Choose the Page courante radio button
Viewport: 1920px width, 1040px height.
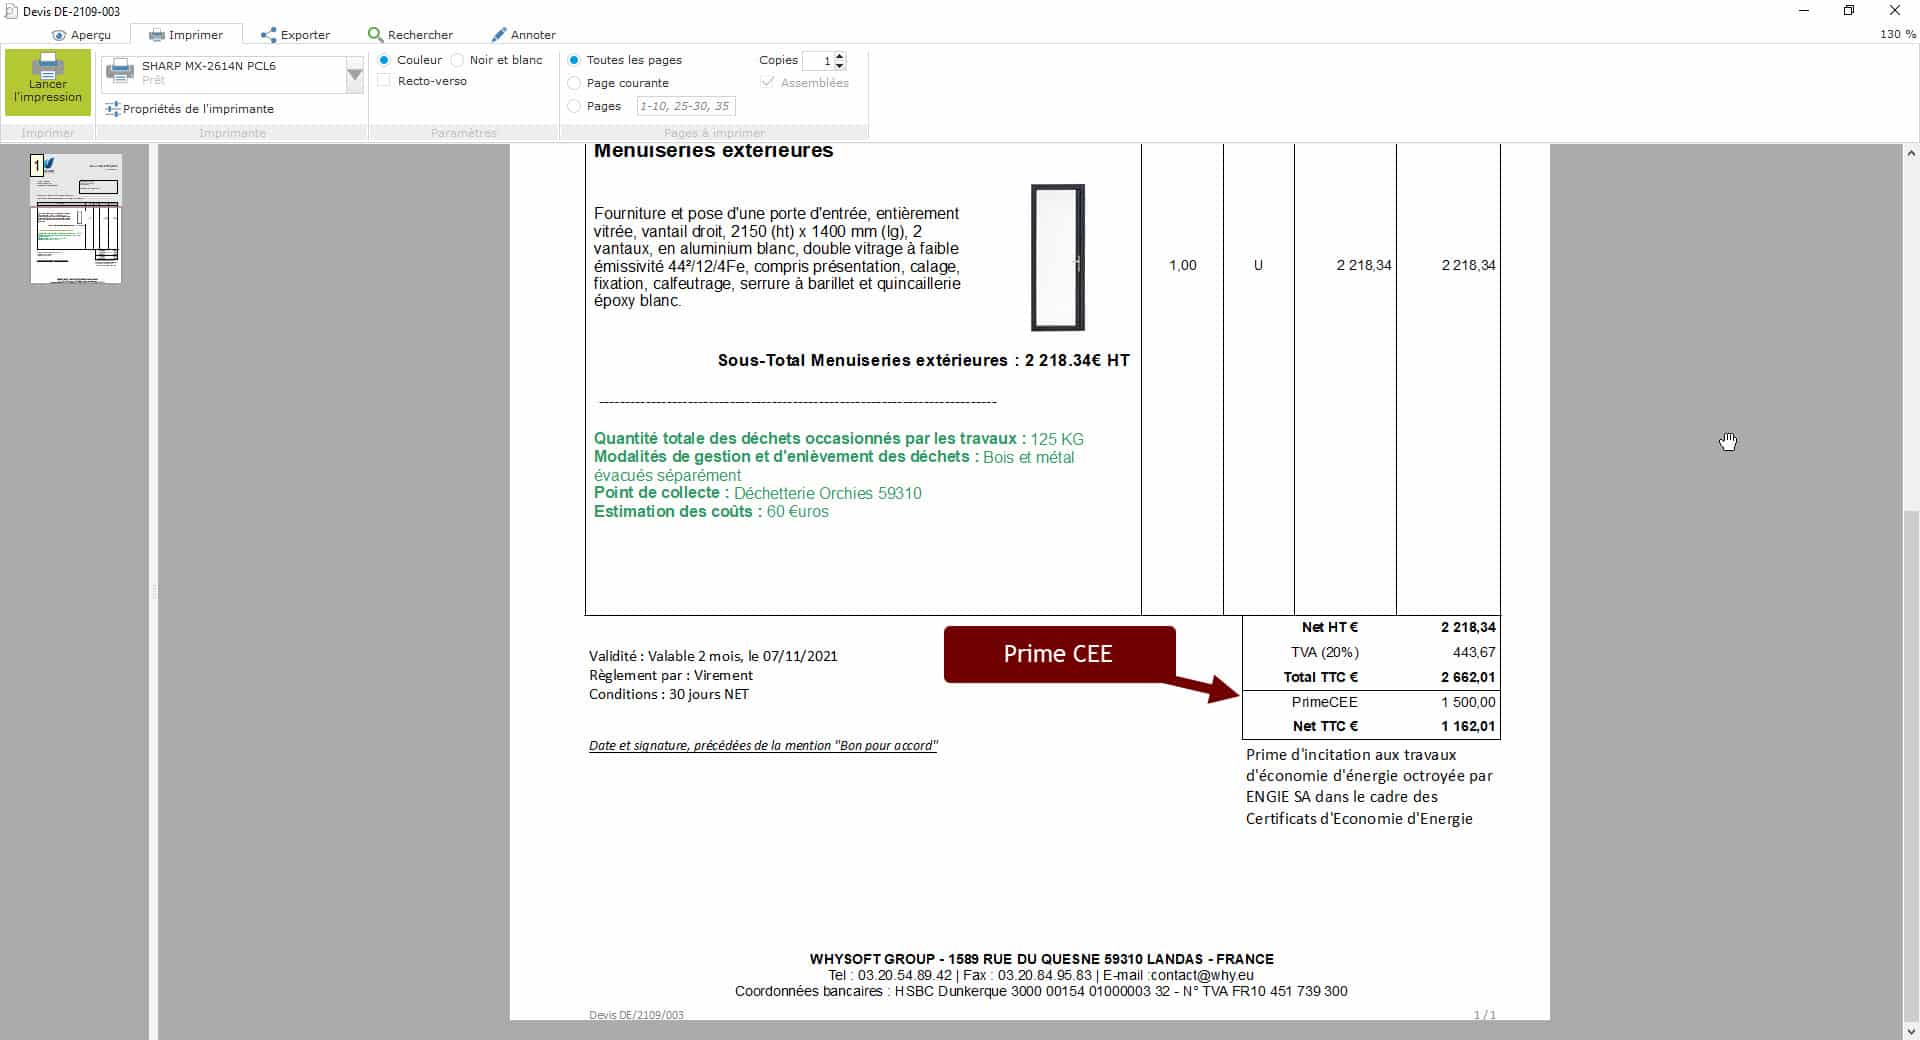click(x=574, y=83)
